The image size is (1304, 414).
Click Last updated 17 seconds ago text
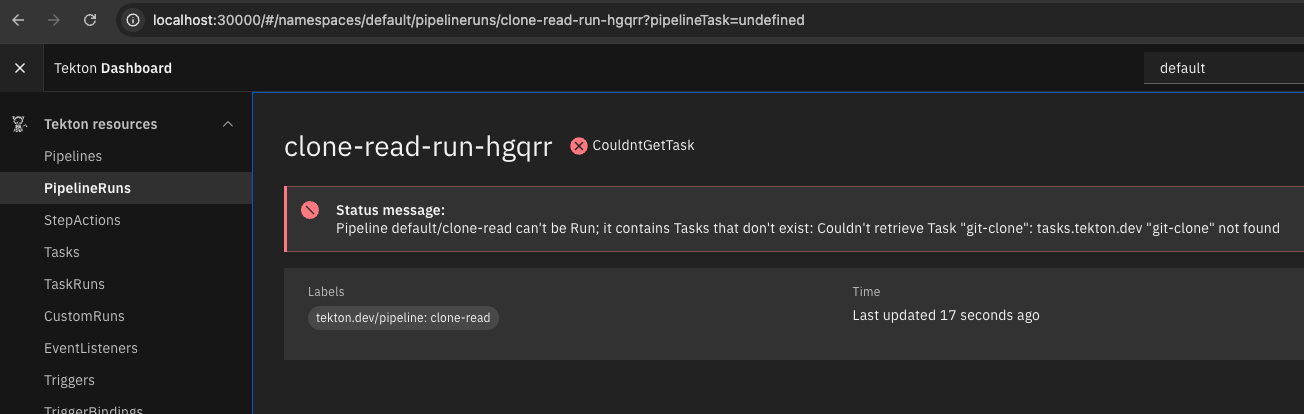point(946,315)
